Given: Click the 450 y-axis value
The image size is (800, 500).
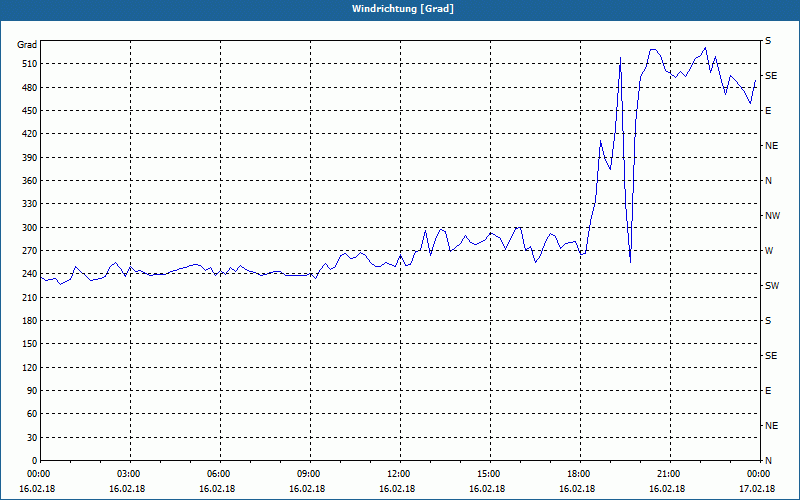Looking at the screenshot, I should click(x=29, y=111).
